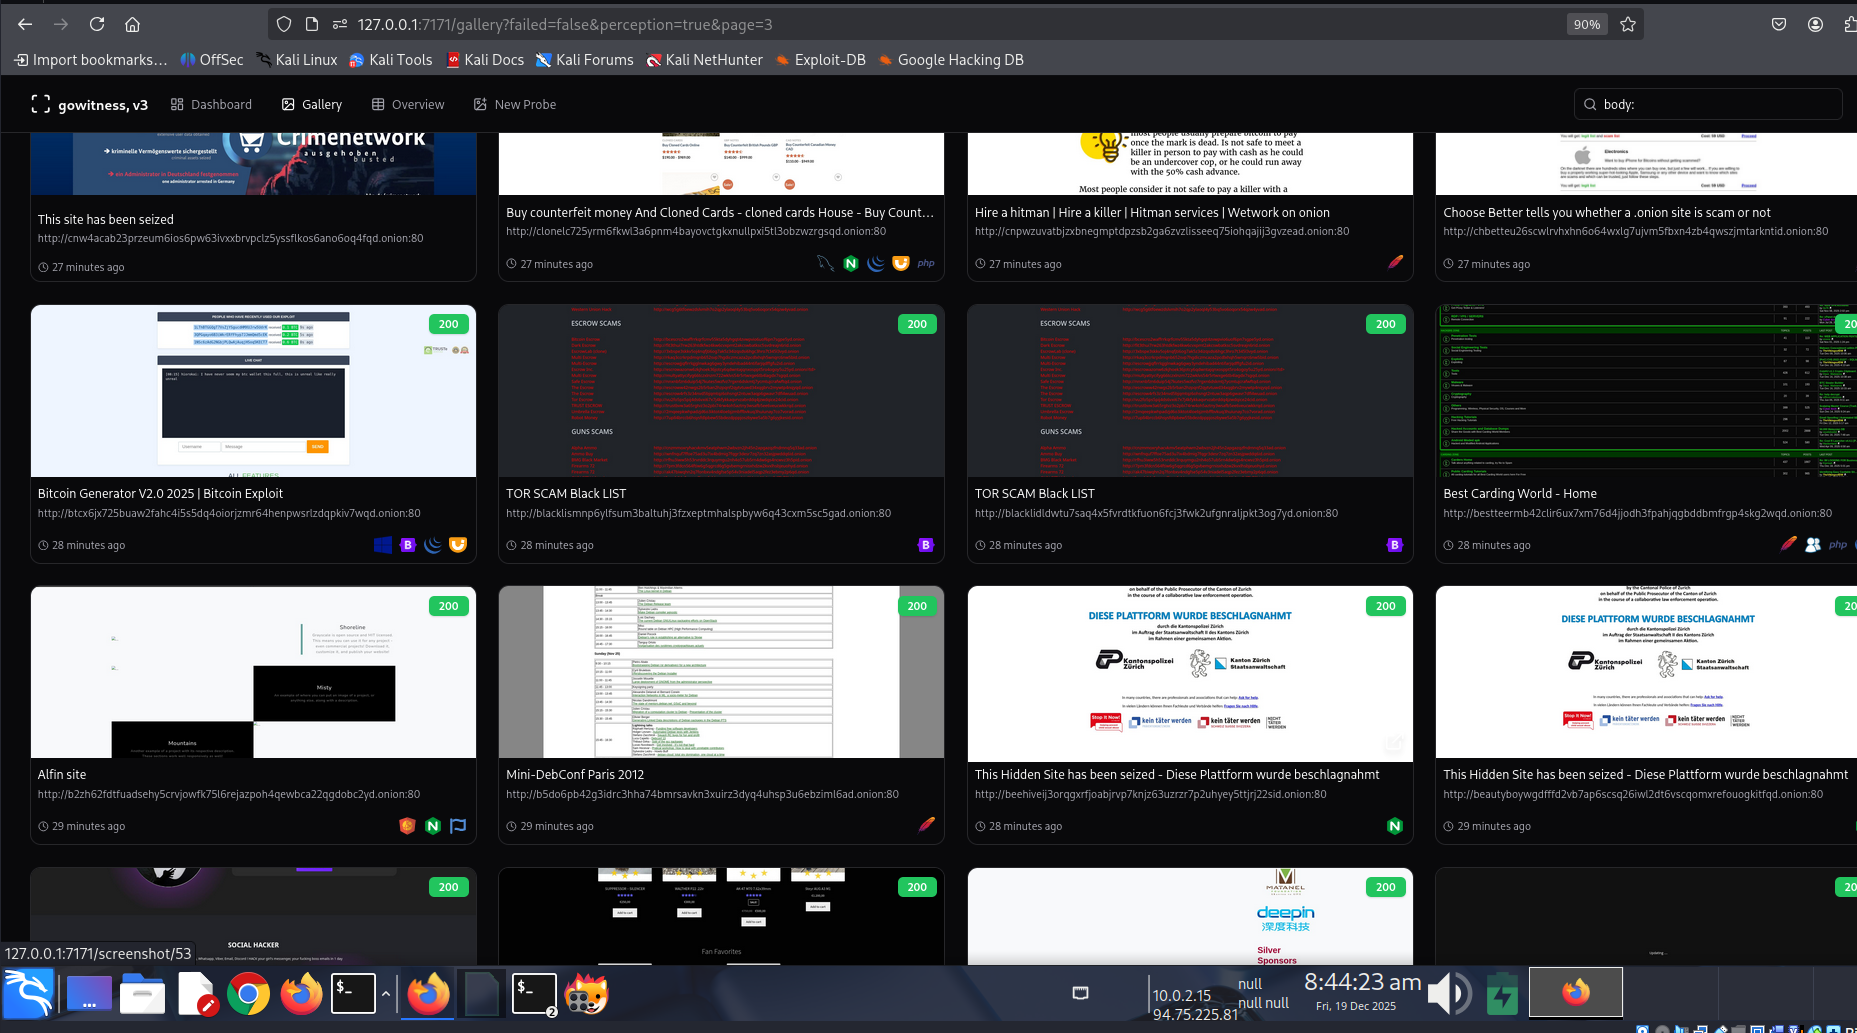This screenshot has height=1033, width=1857.
Task: Open the Kali applications menu
Action: coord(27,994)
